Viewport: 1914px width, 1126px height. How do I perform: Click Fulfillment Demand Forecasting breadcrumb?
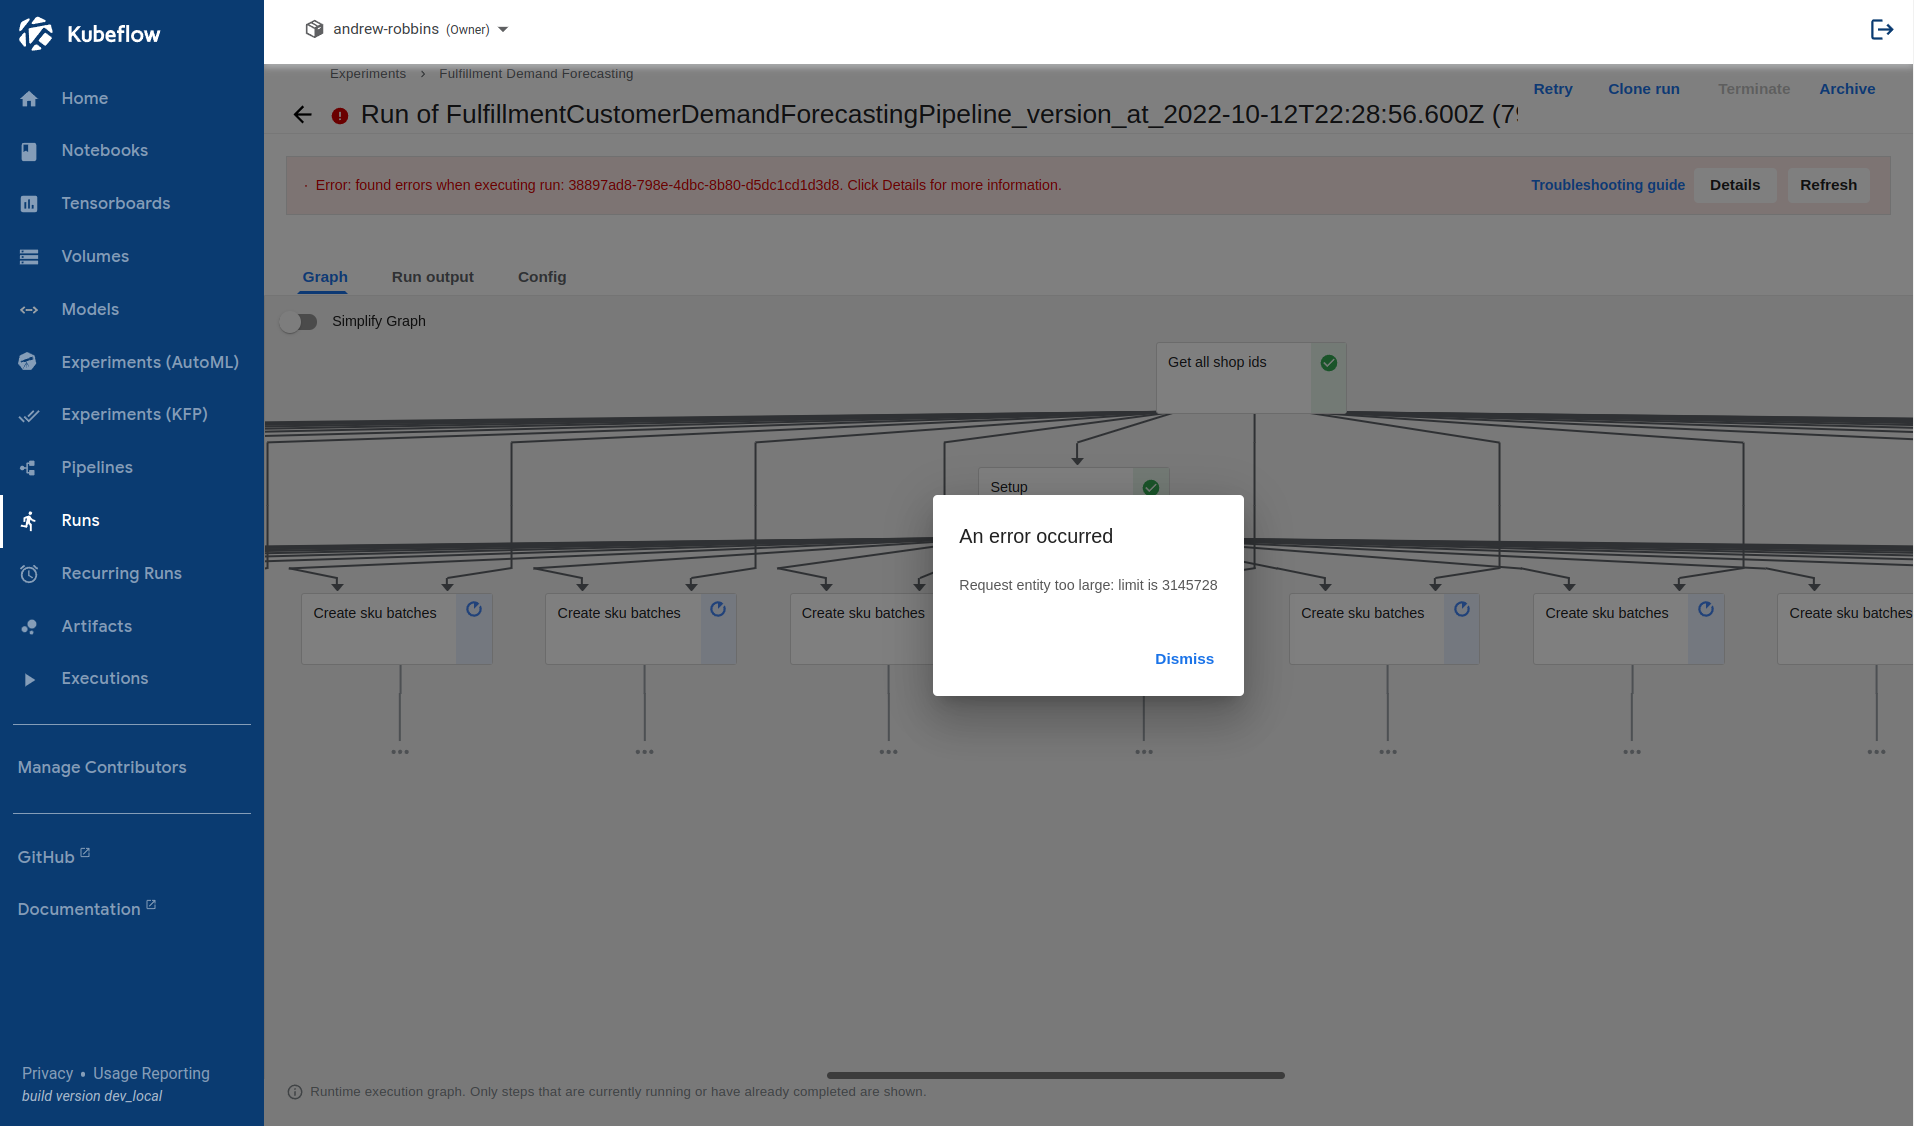point(536,74)
